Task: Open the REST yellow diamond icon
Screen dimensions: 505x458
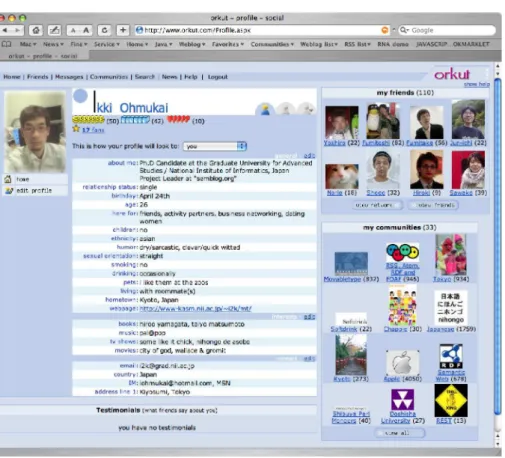Action: [451, 400]
